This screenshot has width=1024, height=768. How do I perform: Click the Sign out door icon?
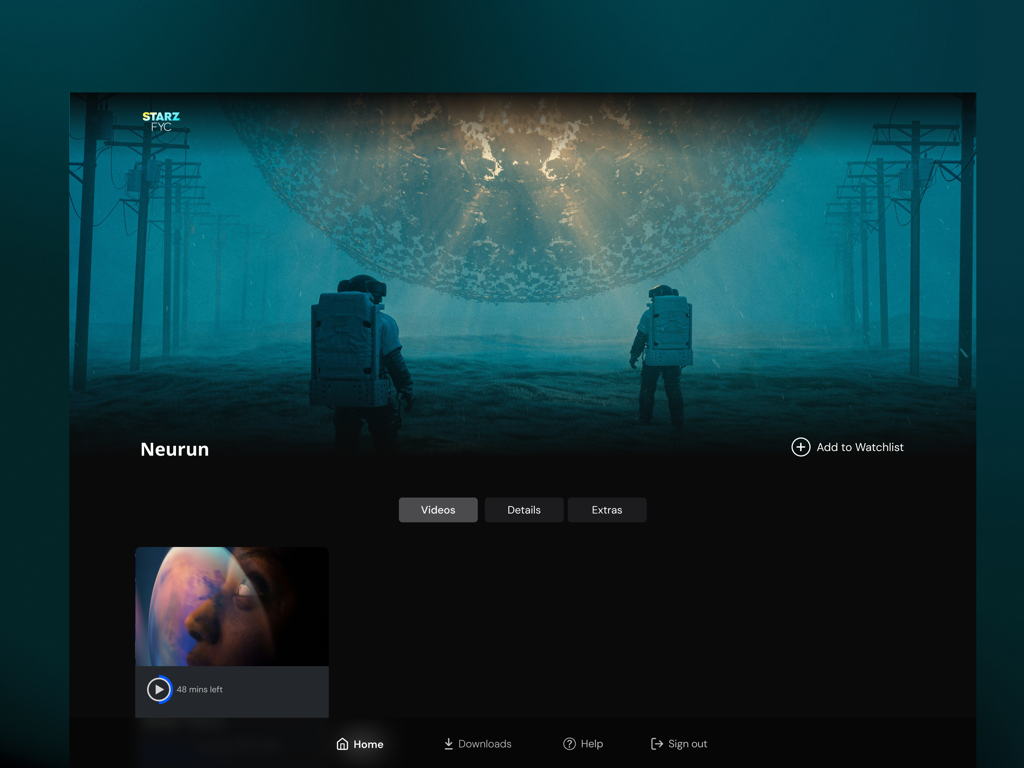point(655,743)
